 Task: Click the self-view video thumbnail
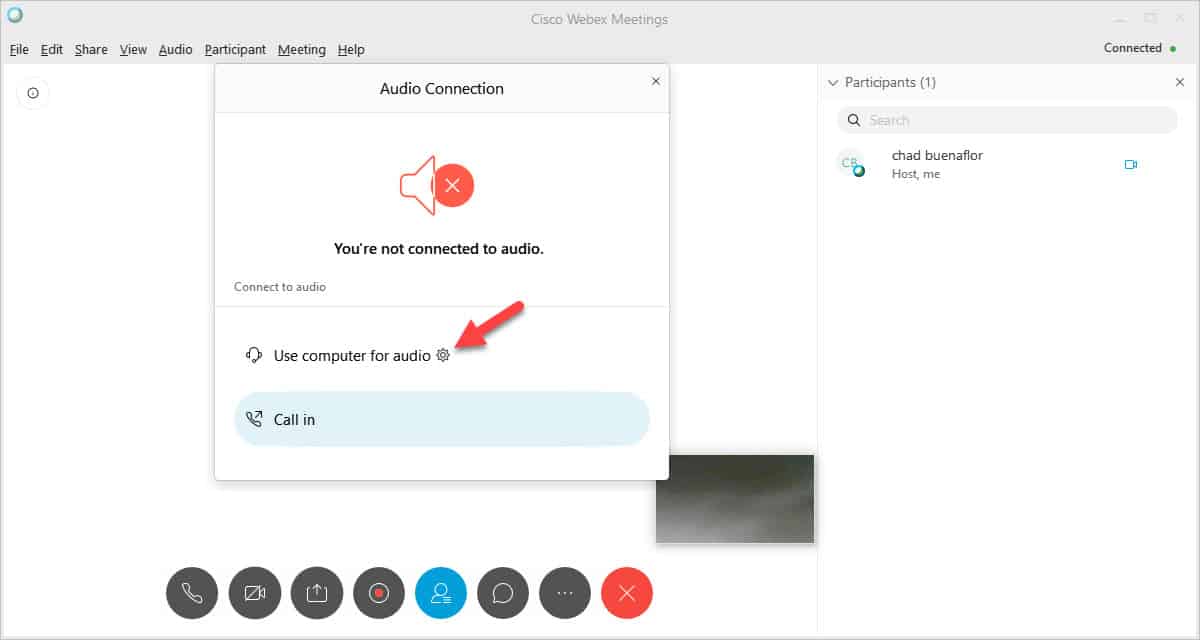tap(735, 499)
